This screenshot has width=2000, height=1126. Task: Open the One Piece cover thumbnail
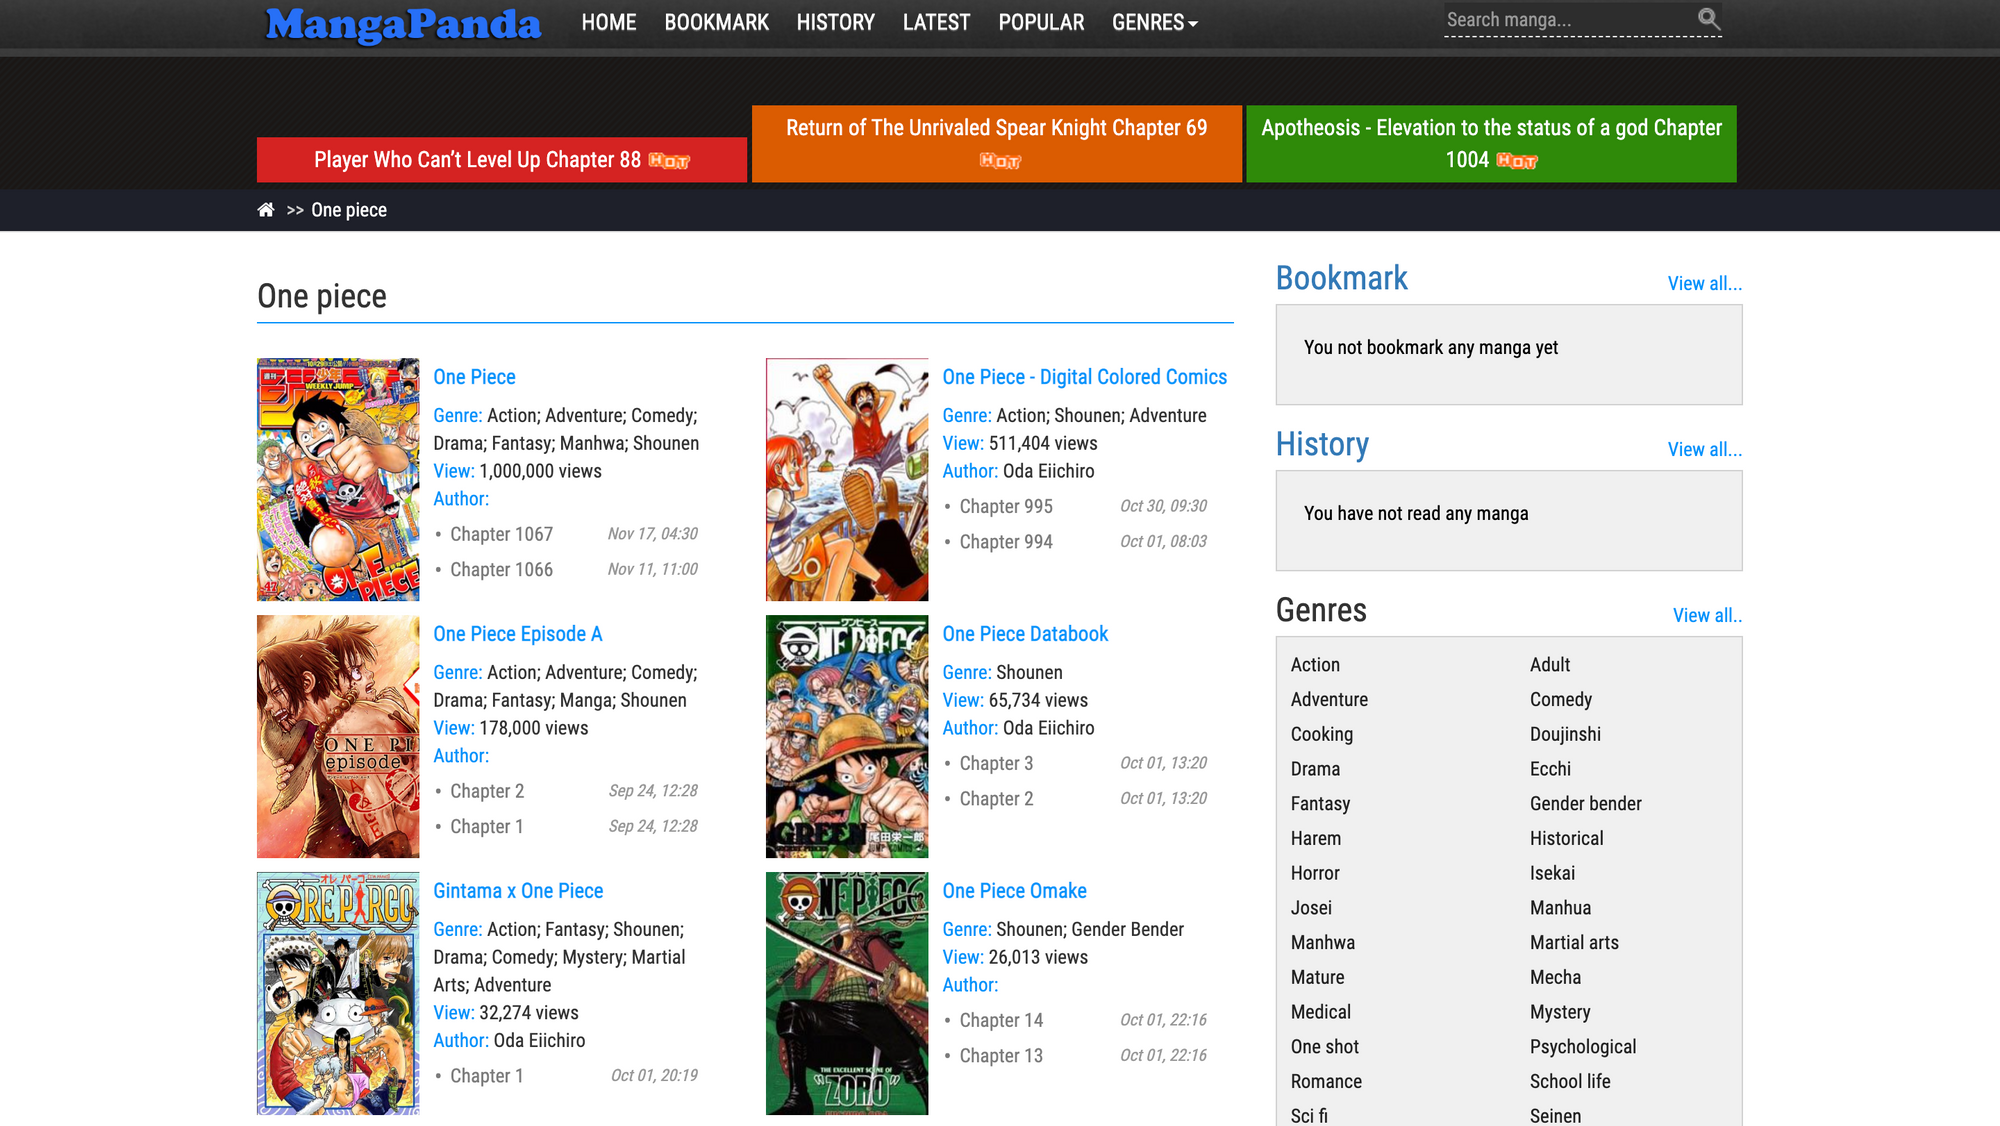click(338, 479)
